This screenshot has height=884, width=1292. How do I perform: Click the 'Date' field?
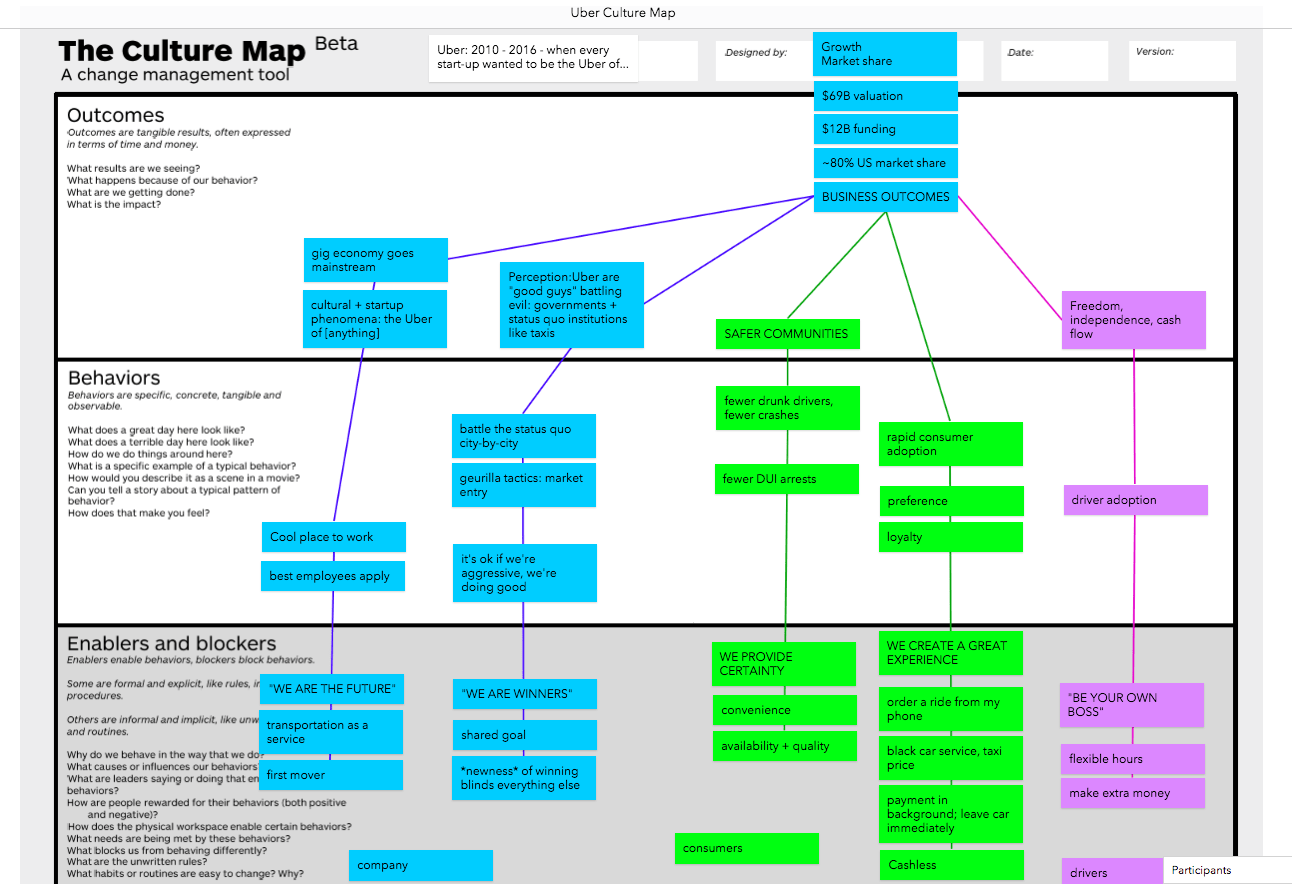coord(1054,60)
